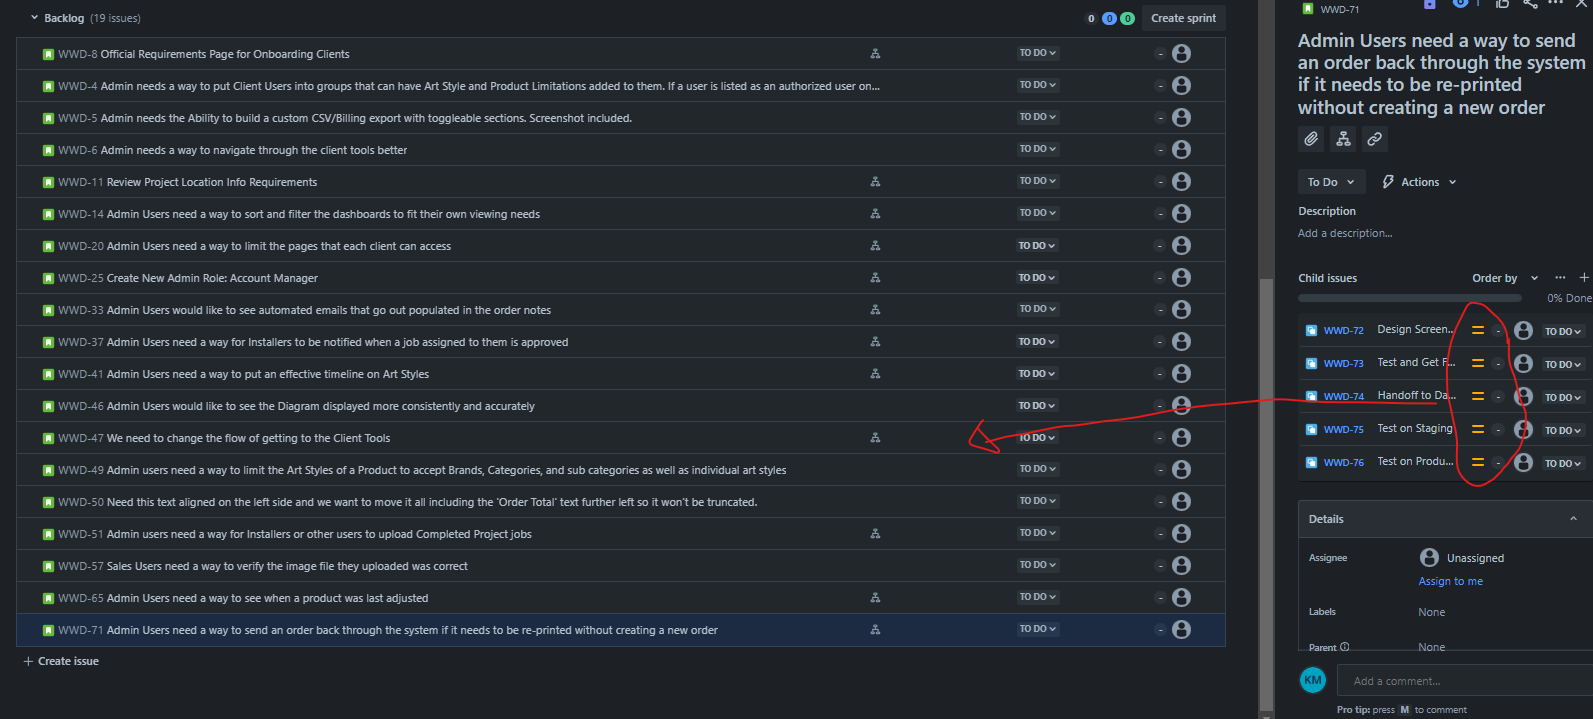
Task: Open the three-dot menu beside Order by
Action: 1560,278
